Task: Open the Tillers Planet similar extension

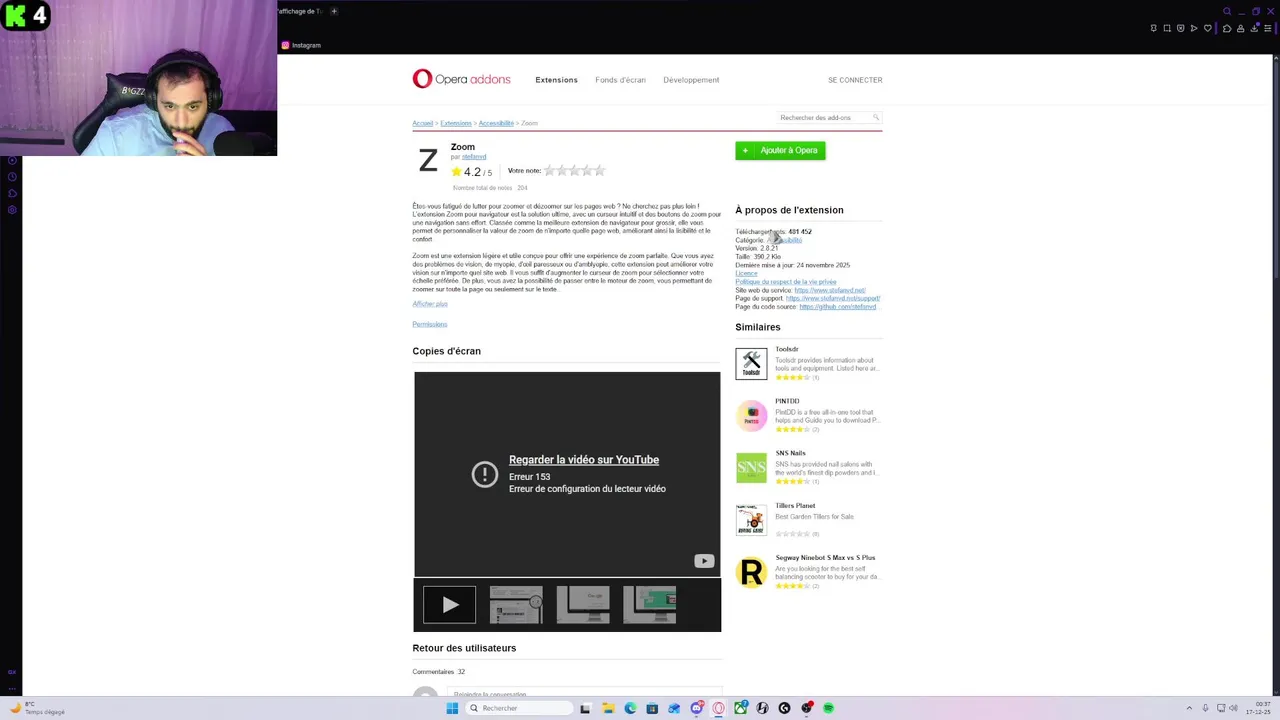Action: tap(795, 505)
